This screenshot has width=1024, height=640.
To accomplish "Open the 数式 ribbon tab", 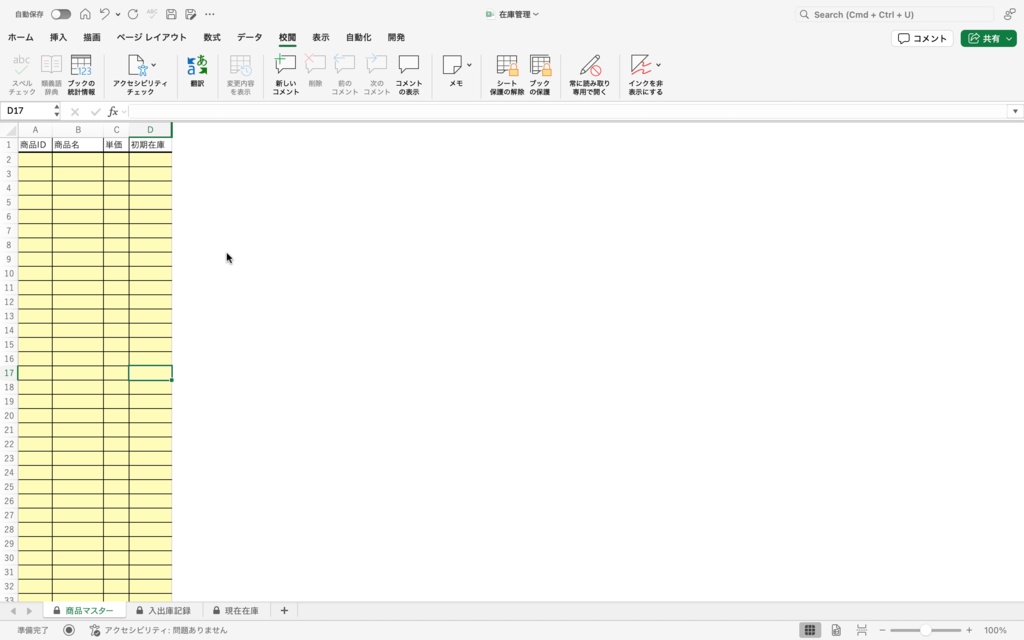I will 212,37.
